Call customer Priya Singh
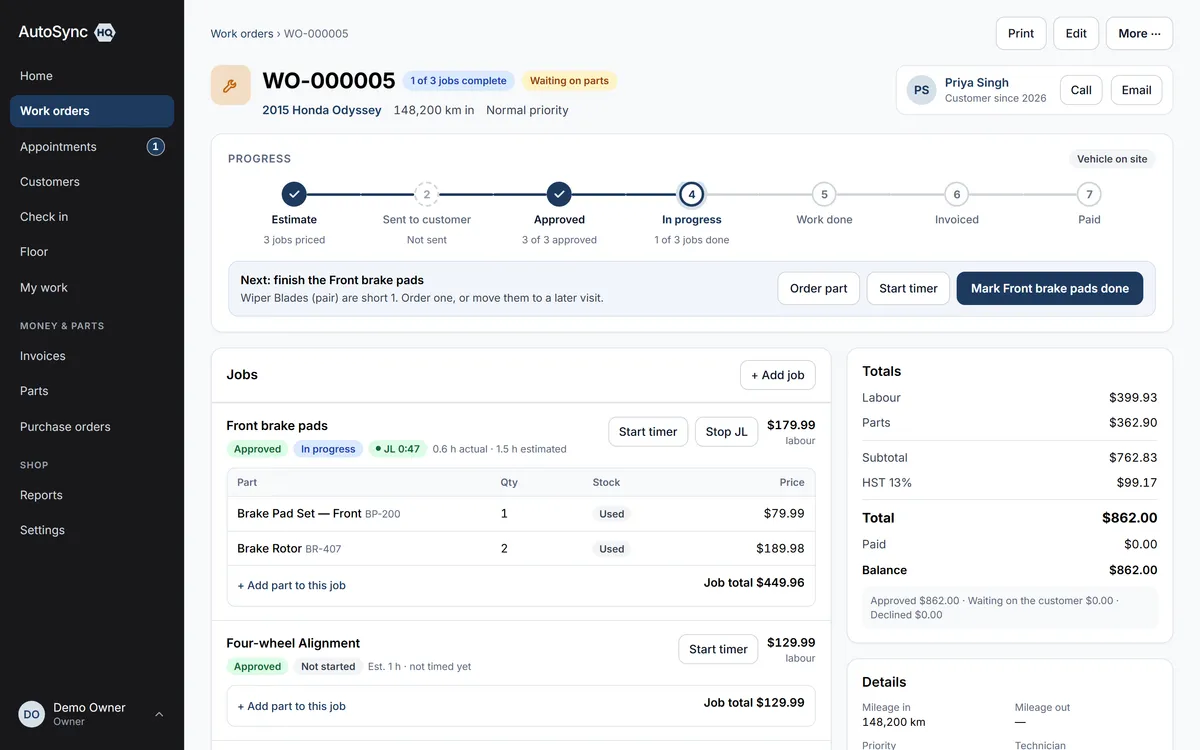The height and width of the screenshot is (750, 1200). [x=1081, y=90]
